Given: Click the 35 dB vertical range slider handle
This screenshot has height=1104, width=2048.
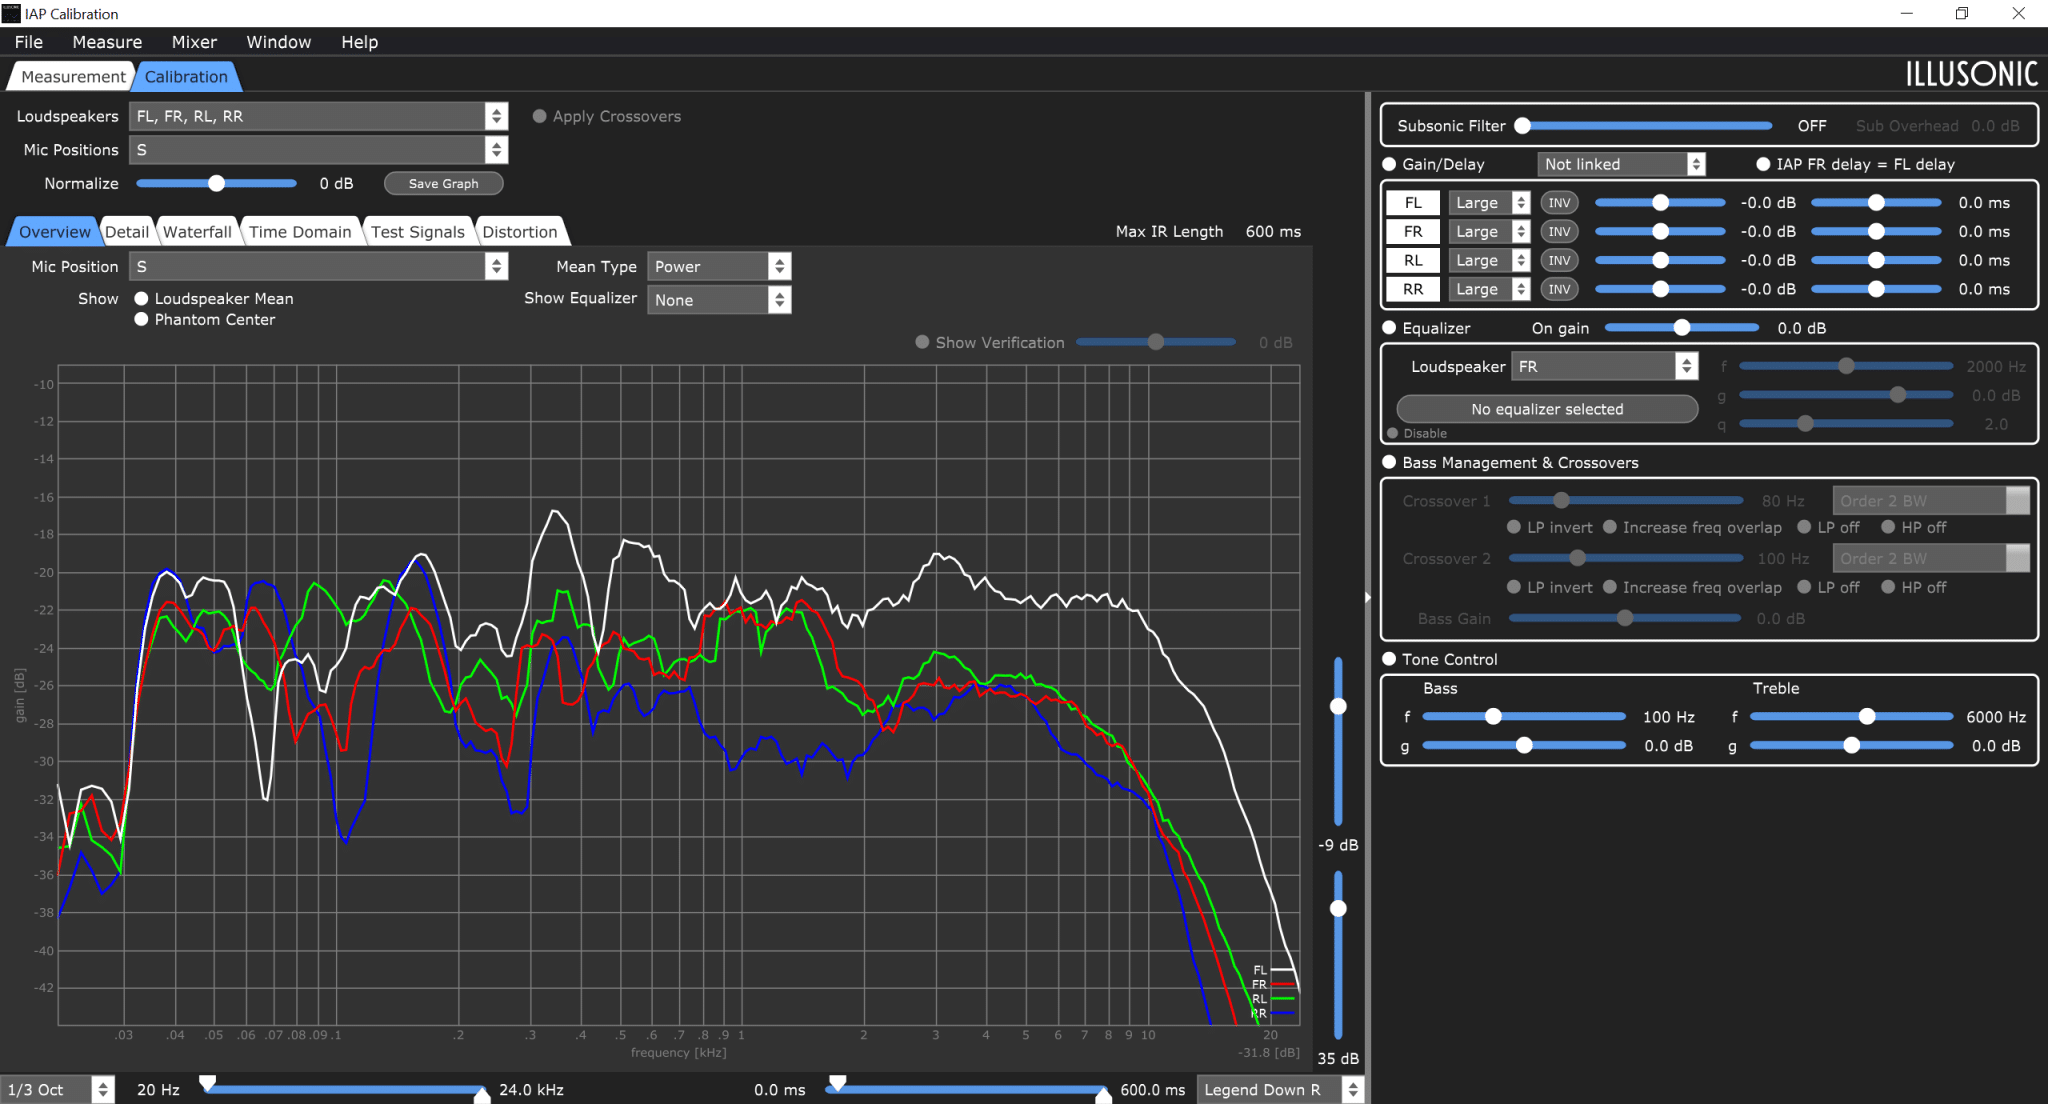Looking at the screenshot, I should coord(1338,909).
